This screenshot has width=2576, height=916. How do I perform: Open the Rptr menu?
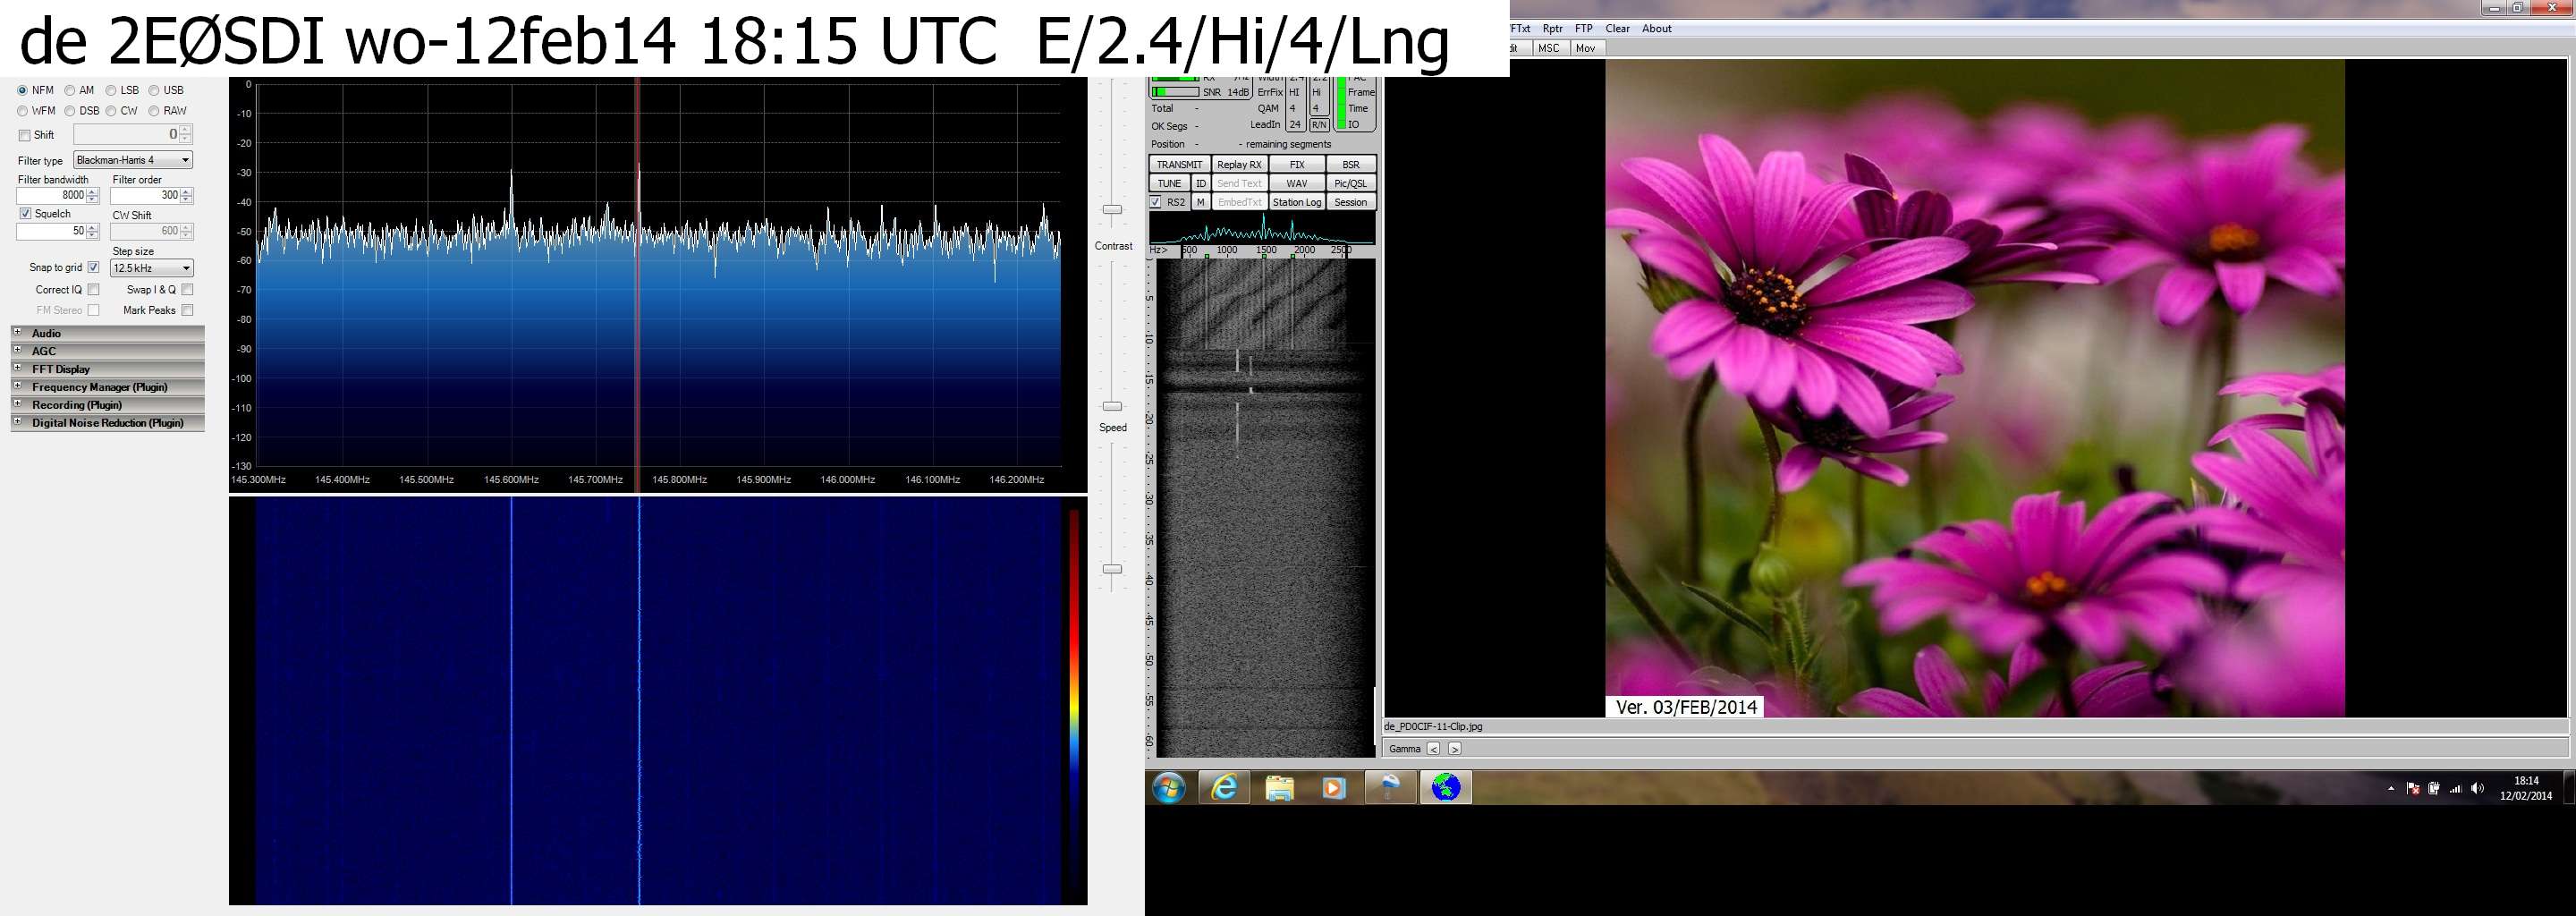1552,29
